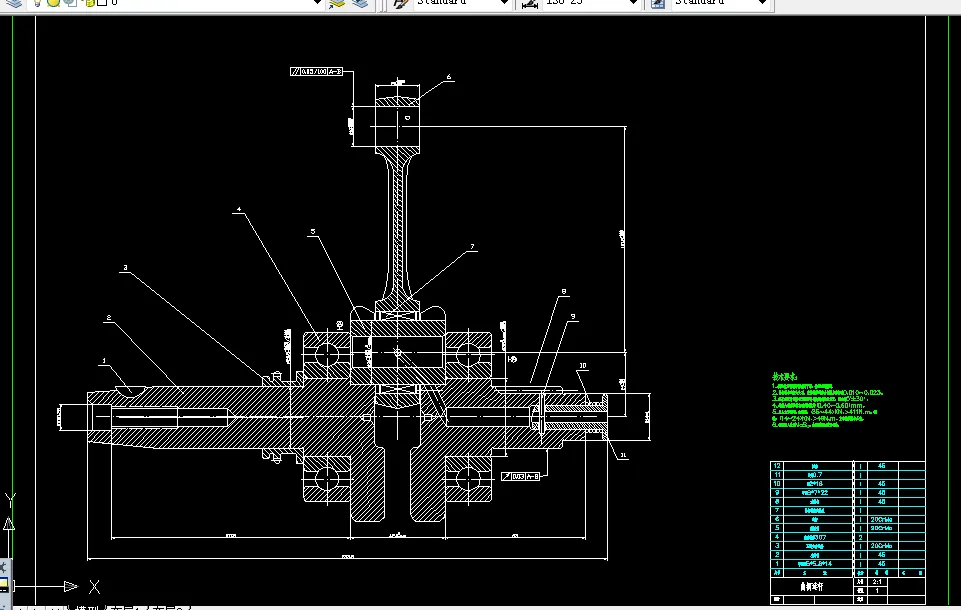Click the dimension style toolbar icon
961x610 pixels.
click(x=530, y=3)
